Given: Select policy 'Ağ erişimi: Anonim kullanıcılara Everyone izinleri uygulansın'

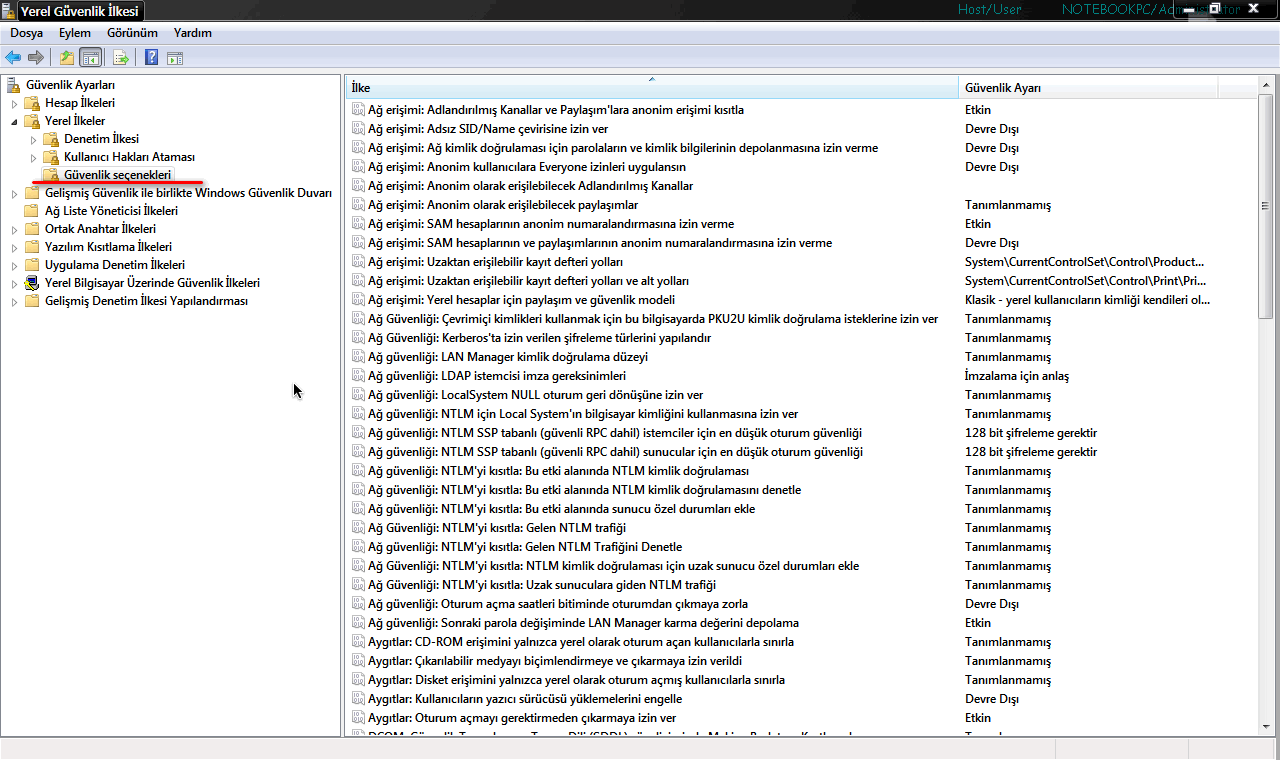Looking at the screenshot, I should pos(527,167).
